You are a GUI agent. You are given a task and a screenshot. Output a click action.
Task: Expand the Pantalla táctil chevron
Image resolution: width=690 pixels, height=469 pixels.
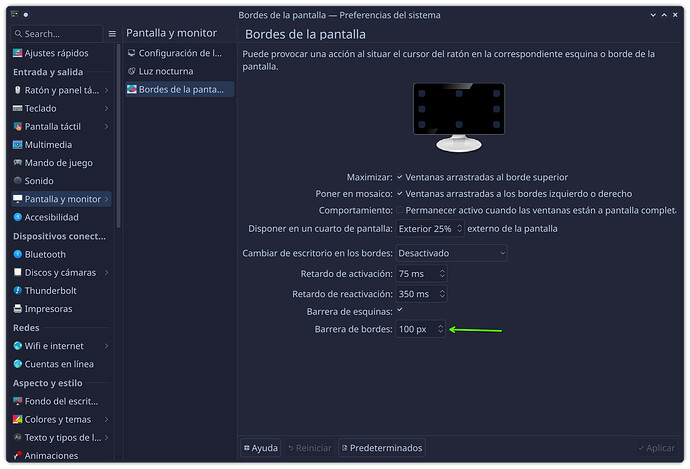click(106, 127)
